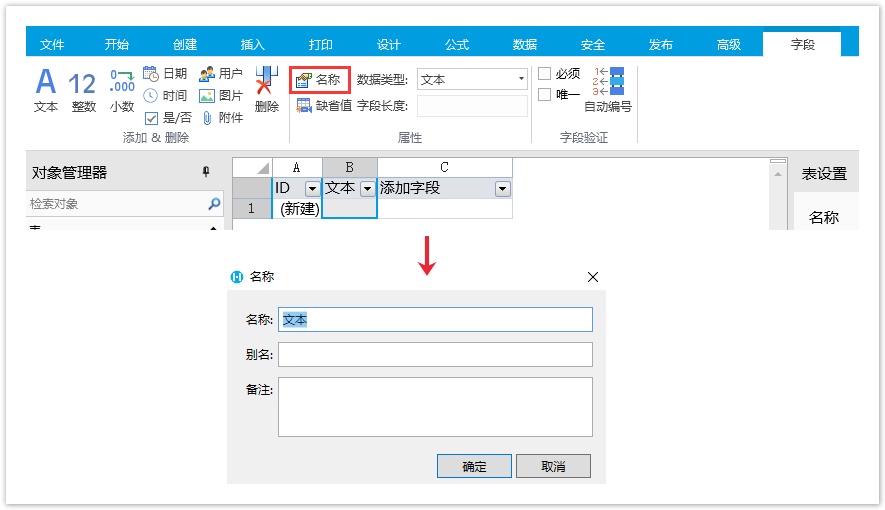
Task: Switch to the 公式 ribbon tab
Action: [457, 45]
